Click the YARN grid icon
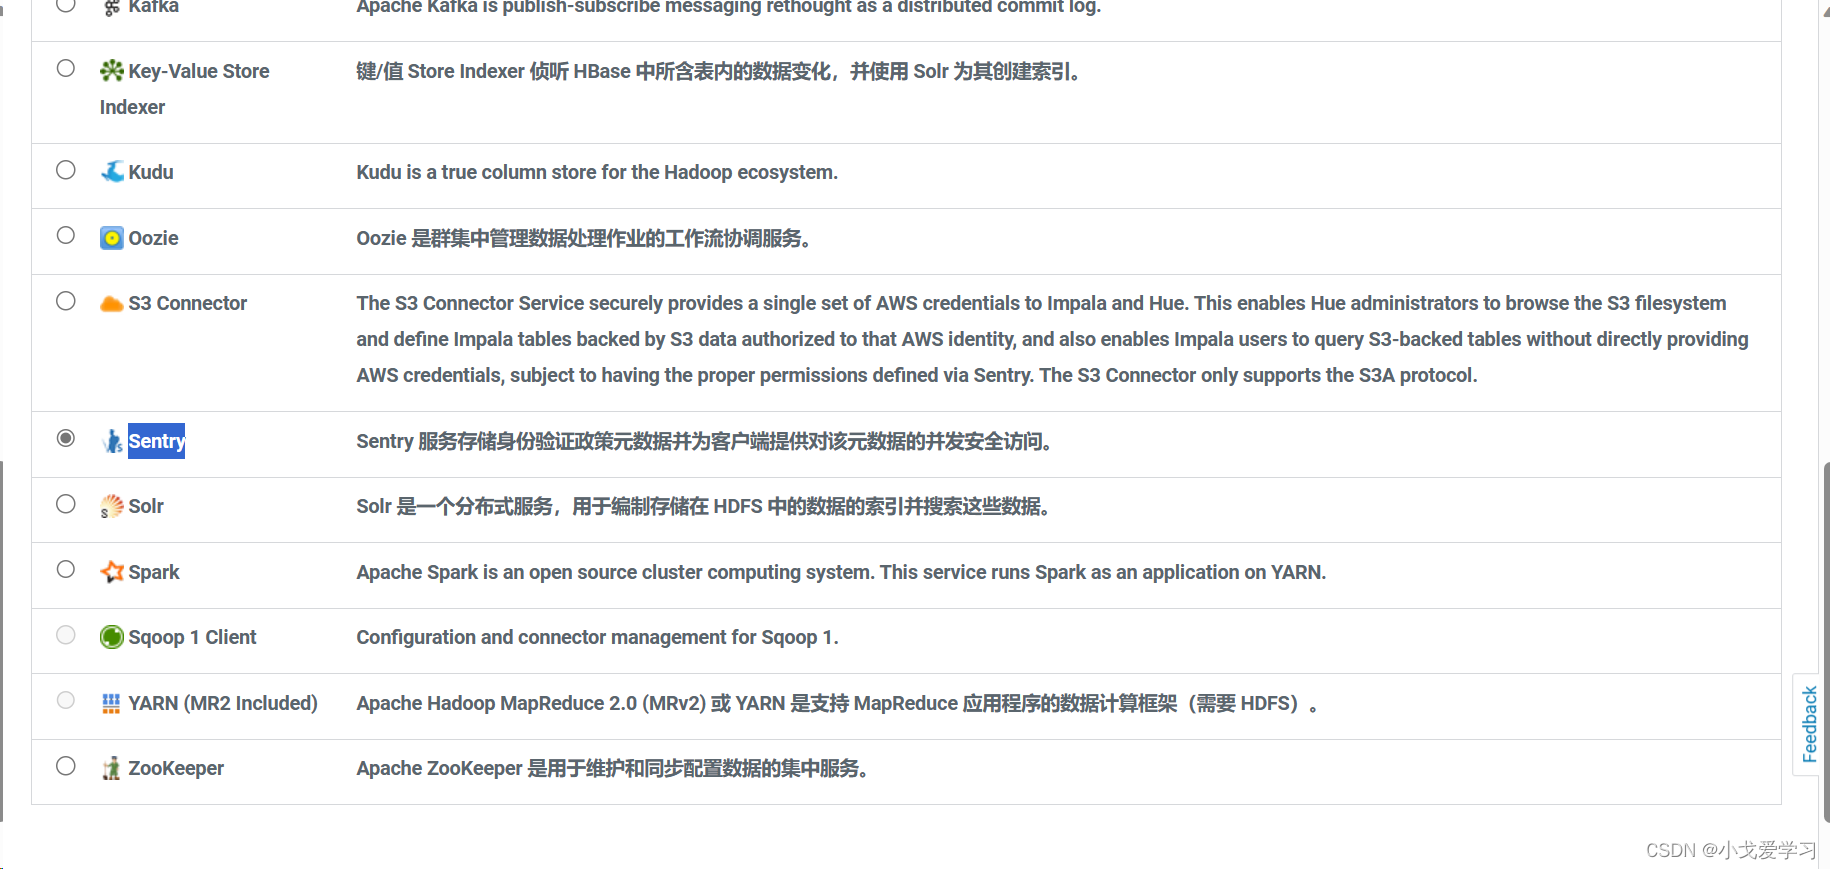Viewport: 1830px width, 869px height. pyautogui.click(x=111, y=703)
